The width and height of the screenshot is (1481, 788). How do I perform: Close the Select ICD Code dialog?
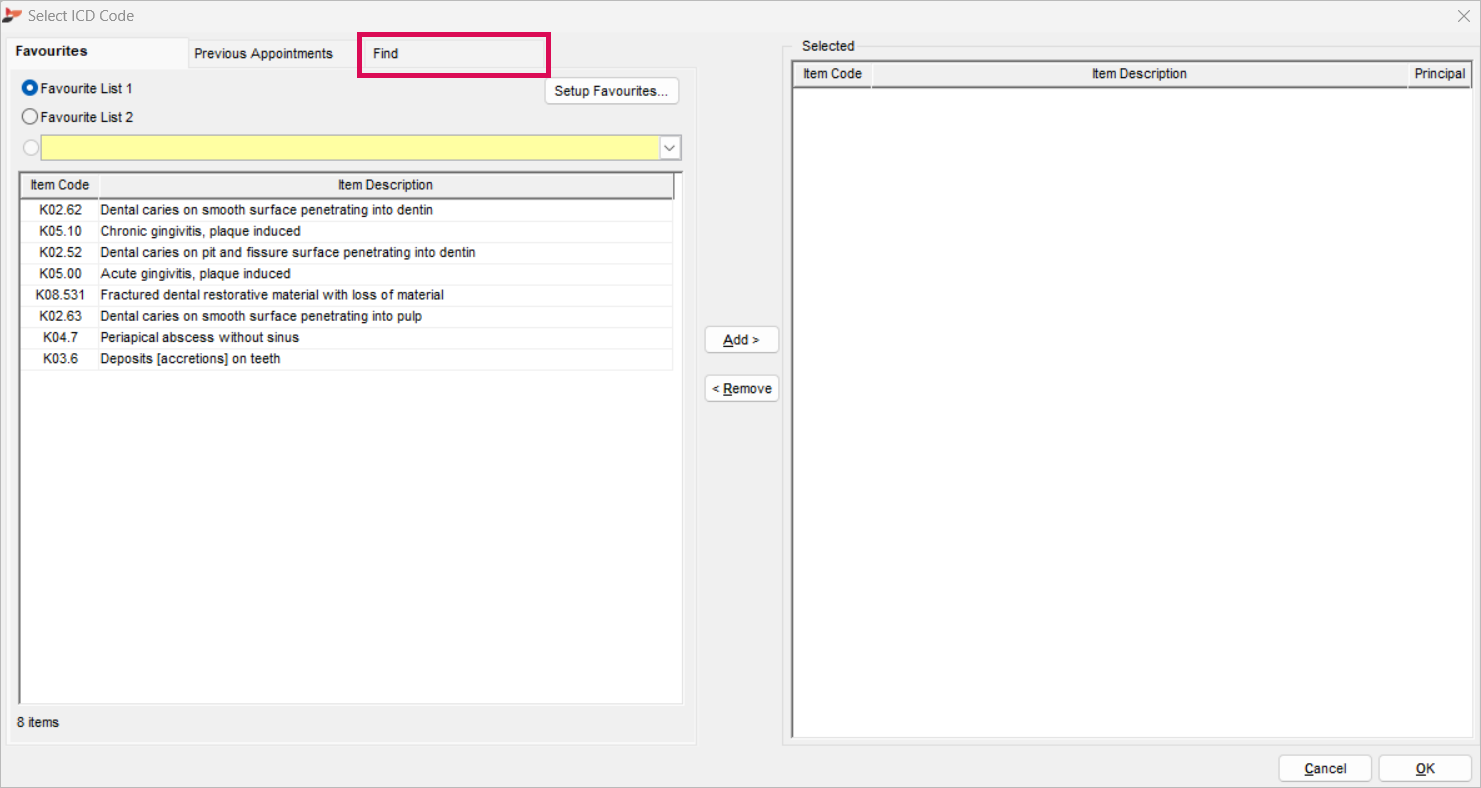tap(1464, 16)
